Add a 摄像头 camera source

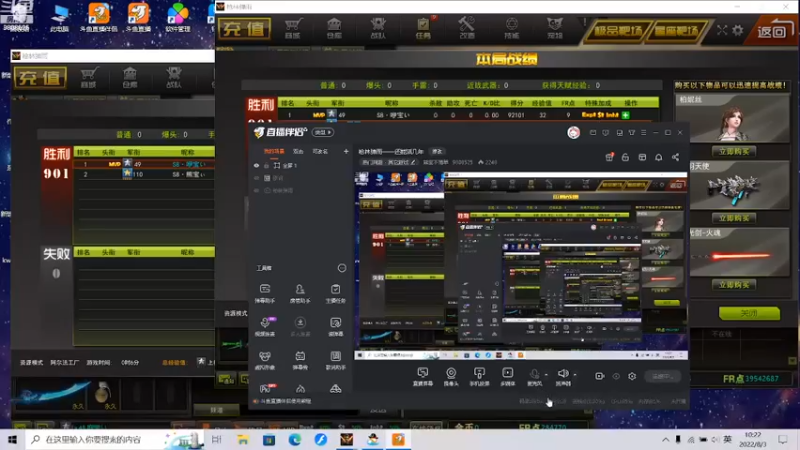(451, 377)
